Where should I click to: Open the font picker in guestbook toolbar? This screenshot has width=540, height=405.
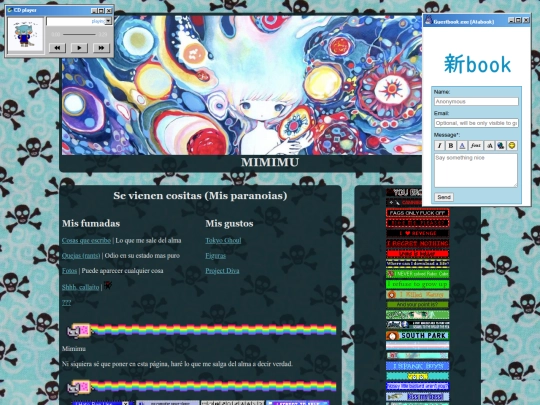(476, 146)
